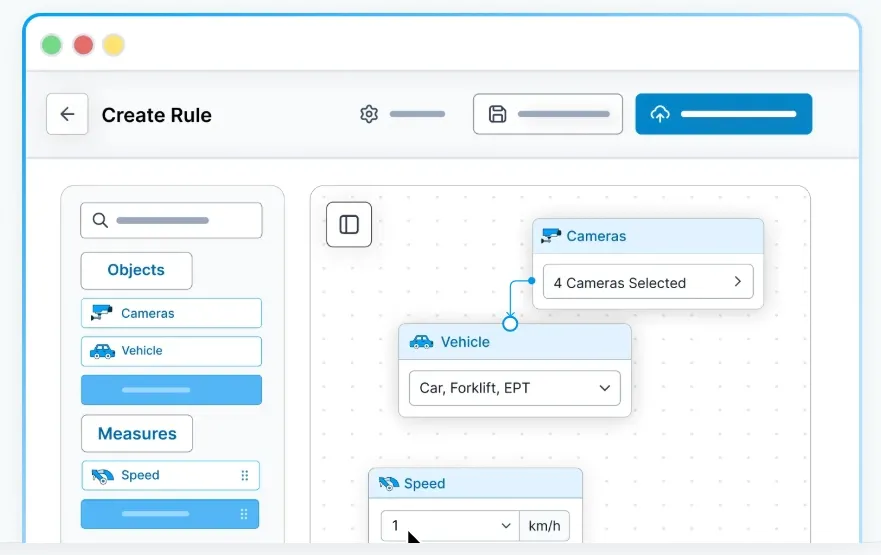Open the 4 Cameras Selected selector
The image size is (881, 555).
pos(648,282)
